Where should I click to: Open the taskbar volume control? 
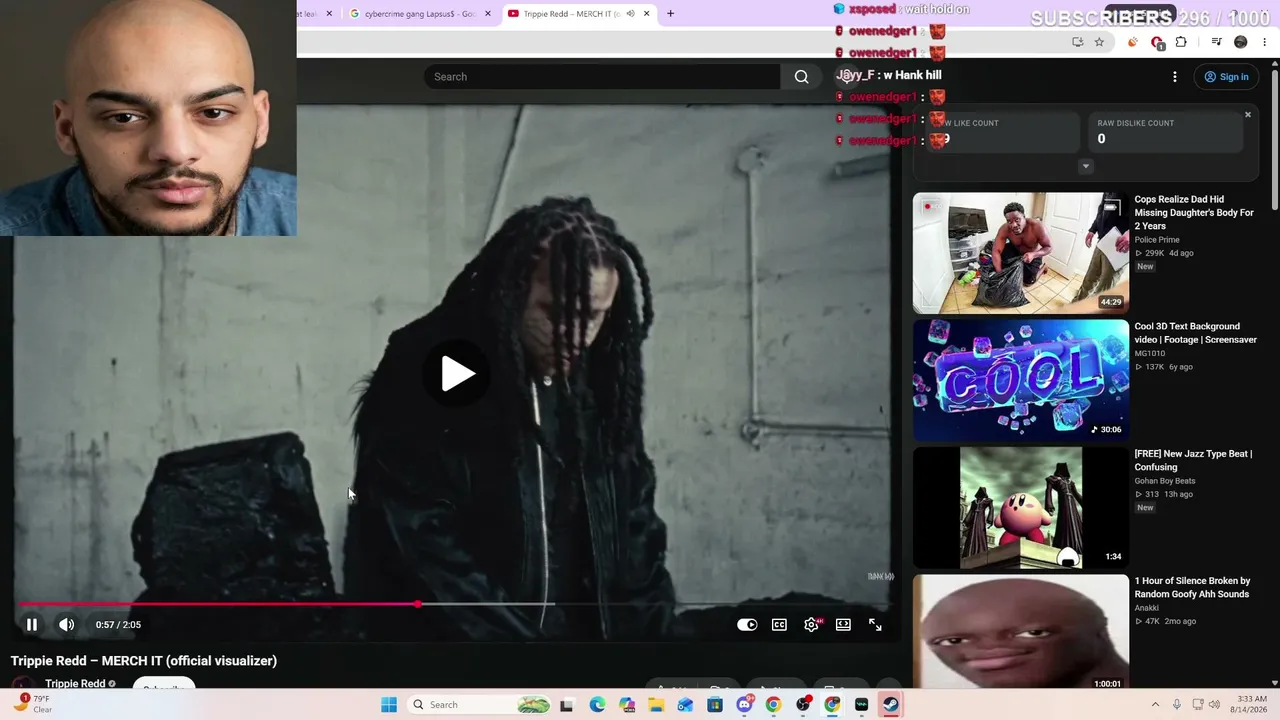(1215, 705)
